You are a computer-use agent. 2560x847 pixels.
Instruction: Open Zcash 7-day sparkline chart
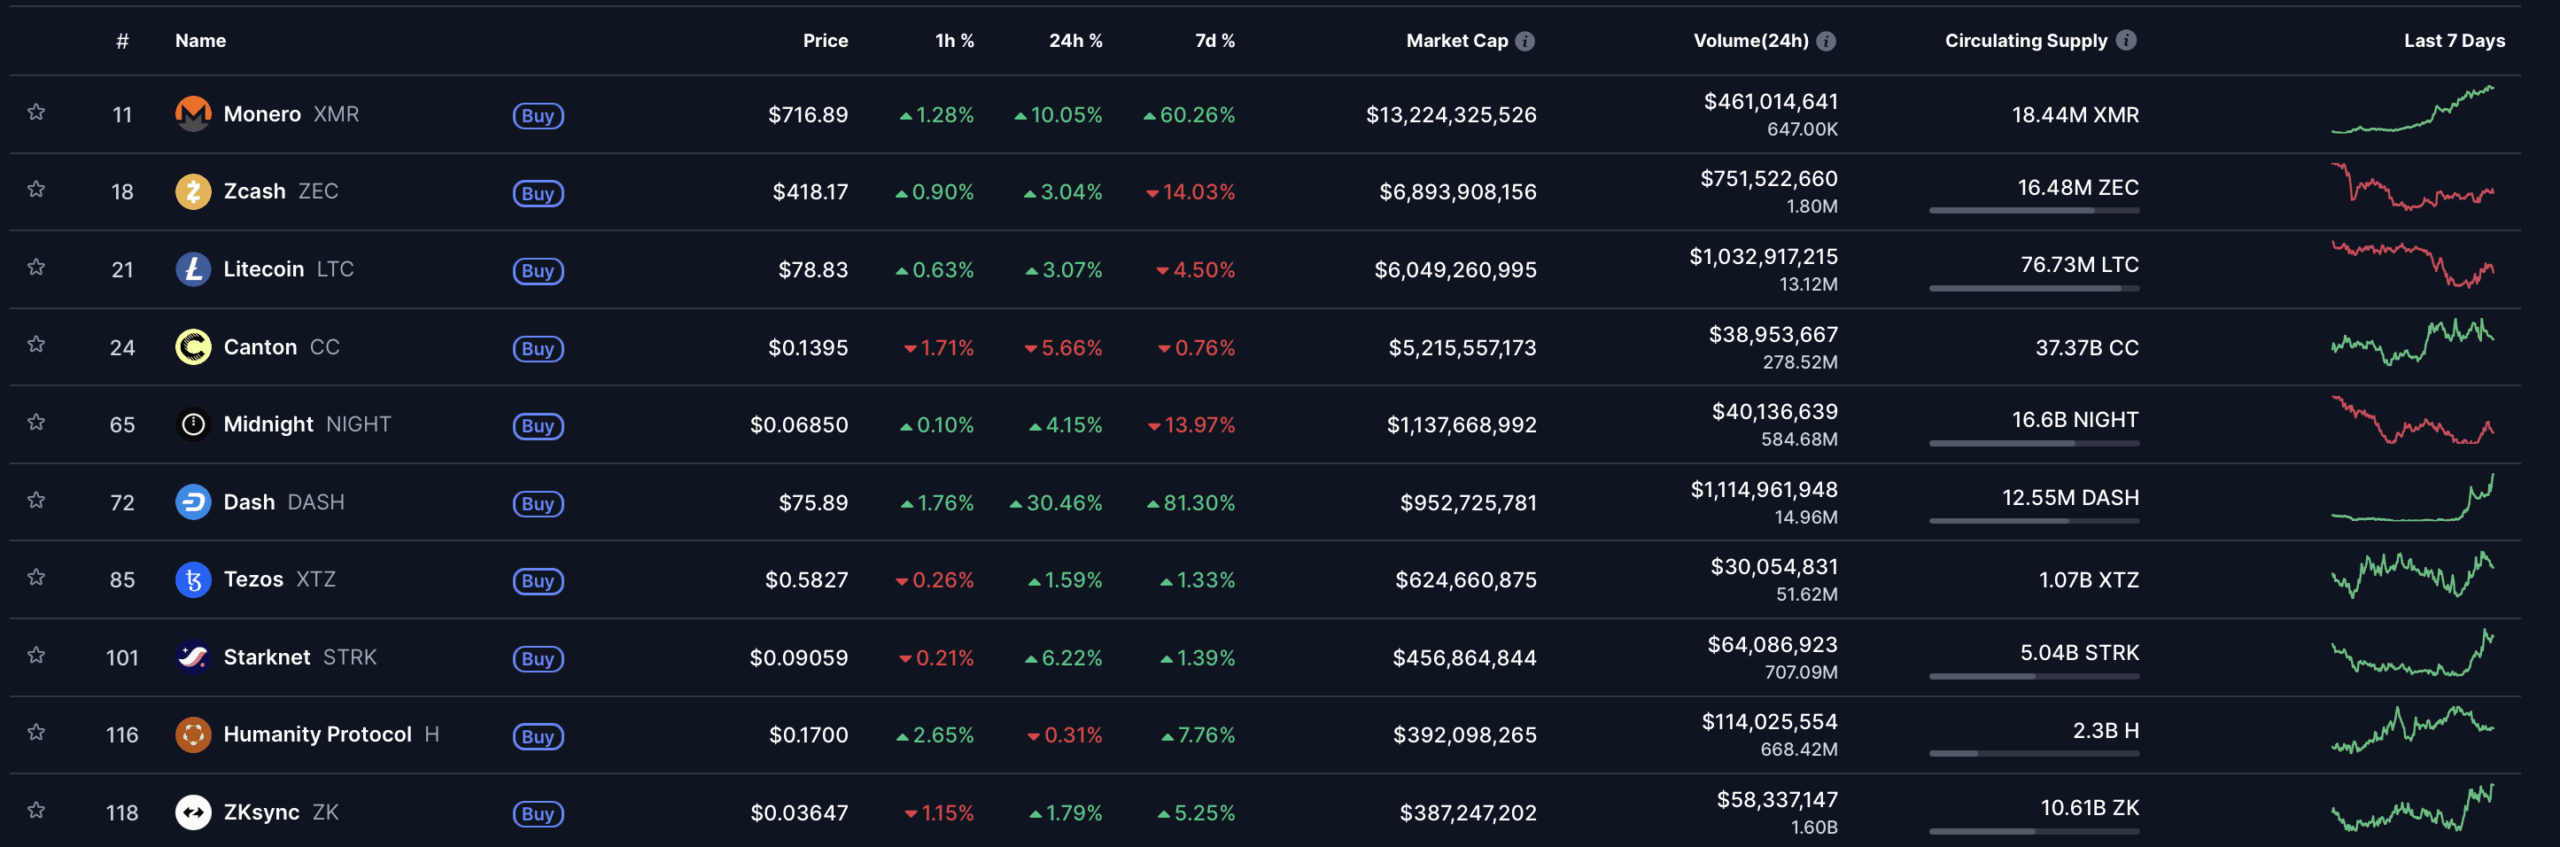pos(2413,187)
